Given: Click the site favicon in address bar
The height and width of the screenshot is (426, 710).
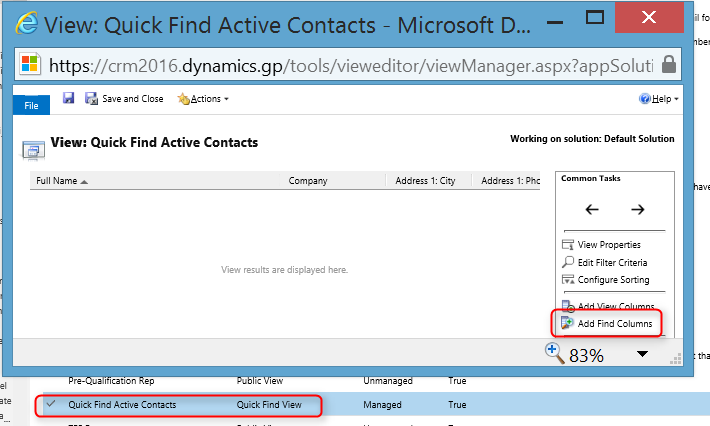Looking at the screenshot, I should click(x=30, y=64).
